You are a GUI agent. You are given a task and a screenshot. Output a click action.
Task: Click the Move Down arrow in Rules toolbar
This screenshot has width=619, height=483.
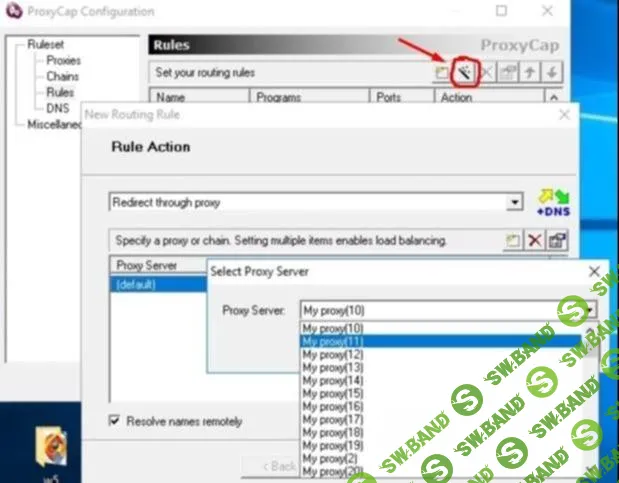[x=553, y=73]
